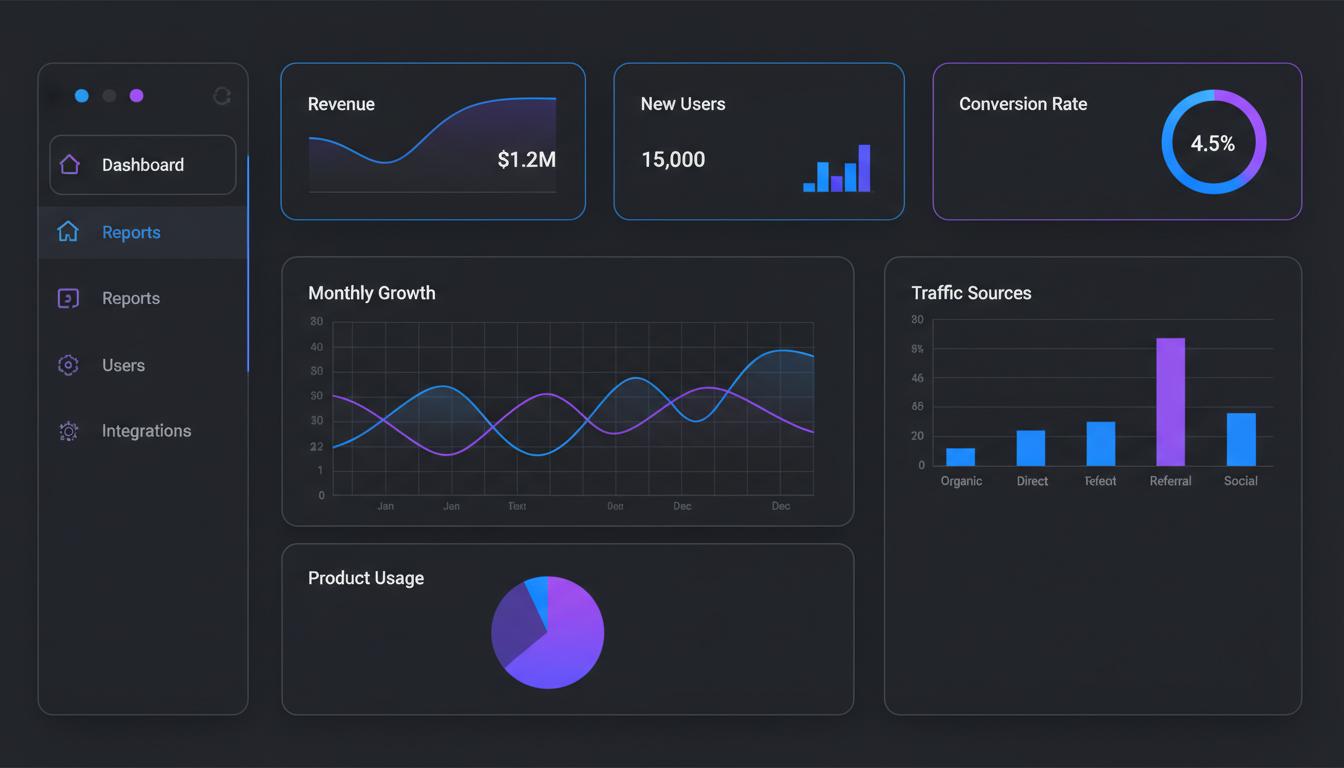This screenshot has height=768, width=1344.
Task: Open the Dashboard menu item label
Action: point(143,165)
